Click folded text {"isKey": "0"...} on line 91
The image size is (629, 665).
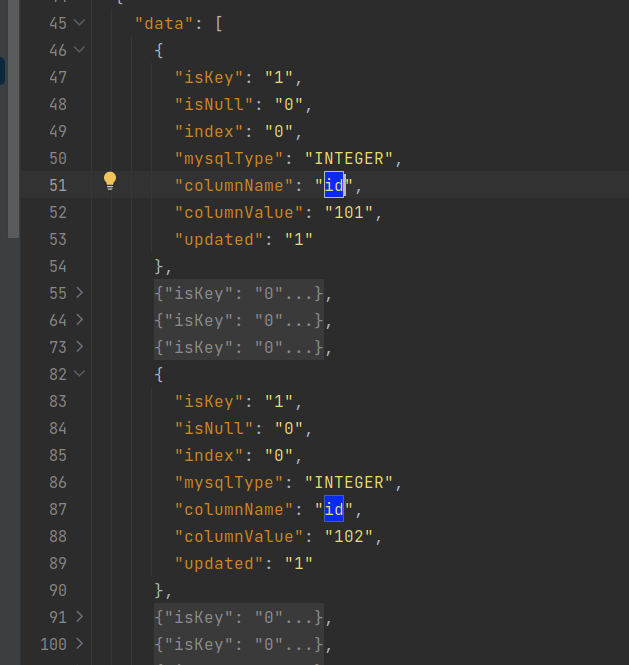(x=239, y=617)
